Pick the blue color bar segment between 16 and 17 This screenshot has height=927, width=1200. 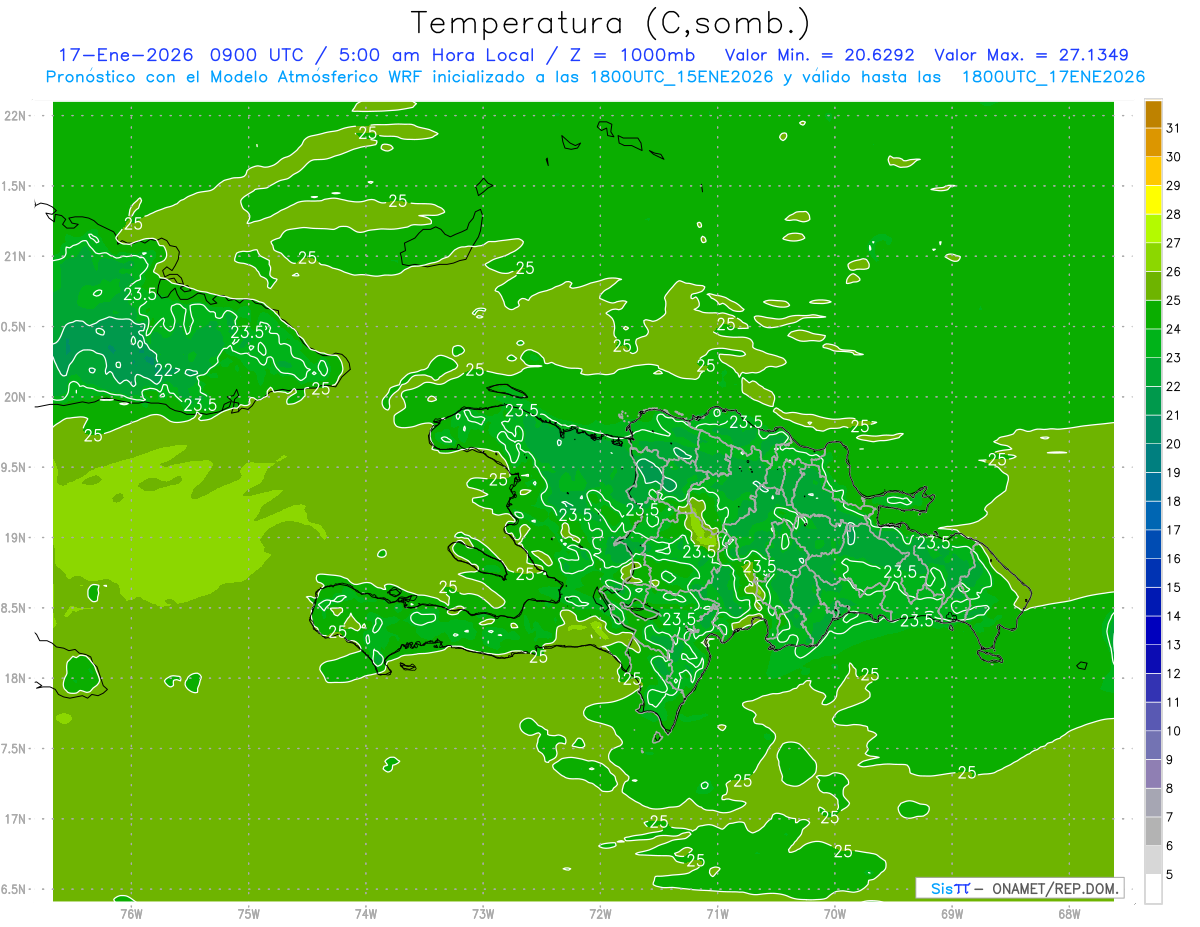1153,544
